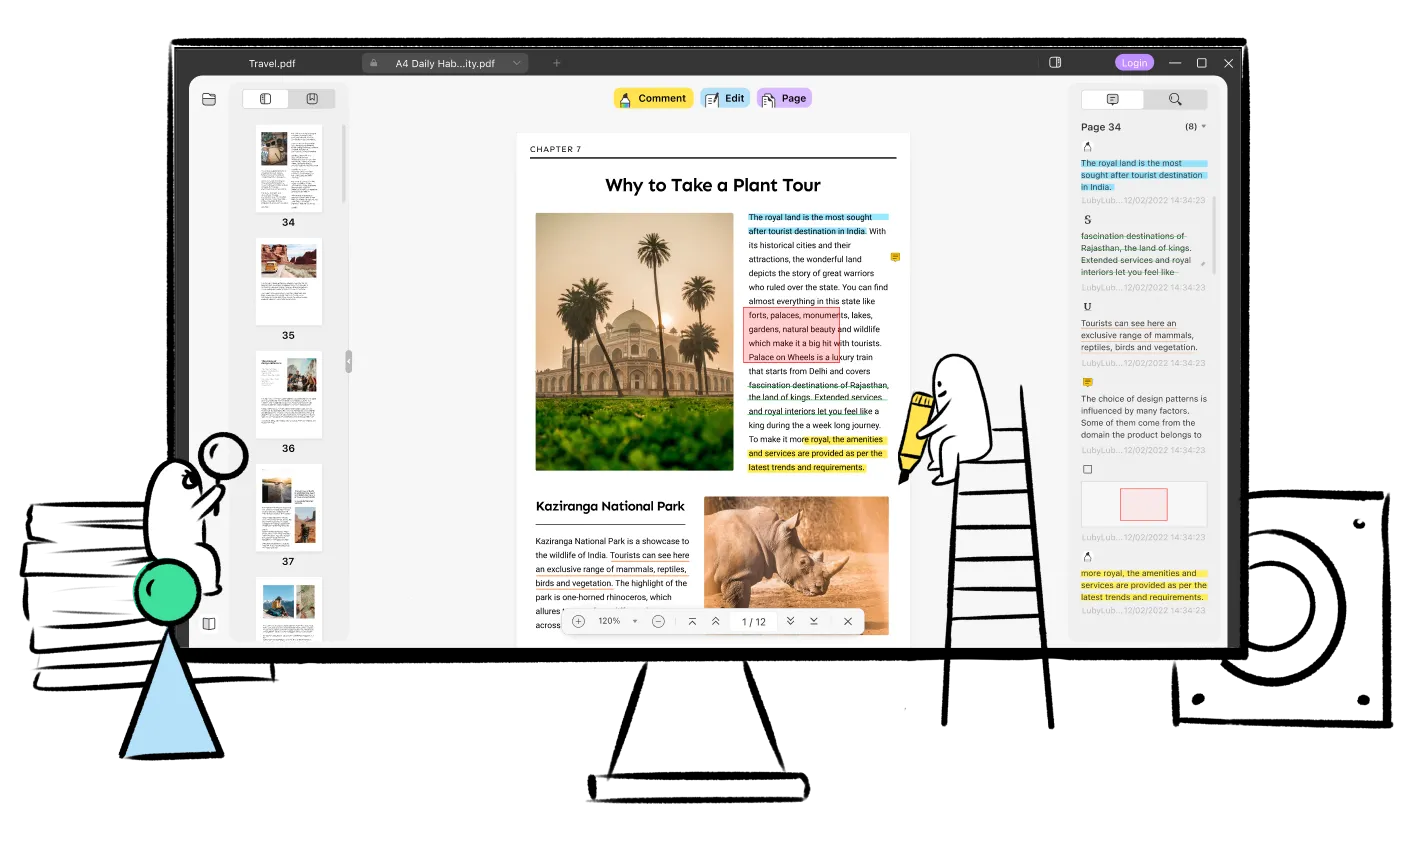Go to the previous page
Screen dimensions: 1406x847
click(x=716, y=621)
